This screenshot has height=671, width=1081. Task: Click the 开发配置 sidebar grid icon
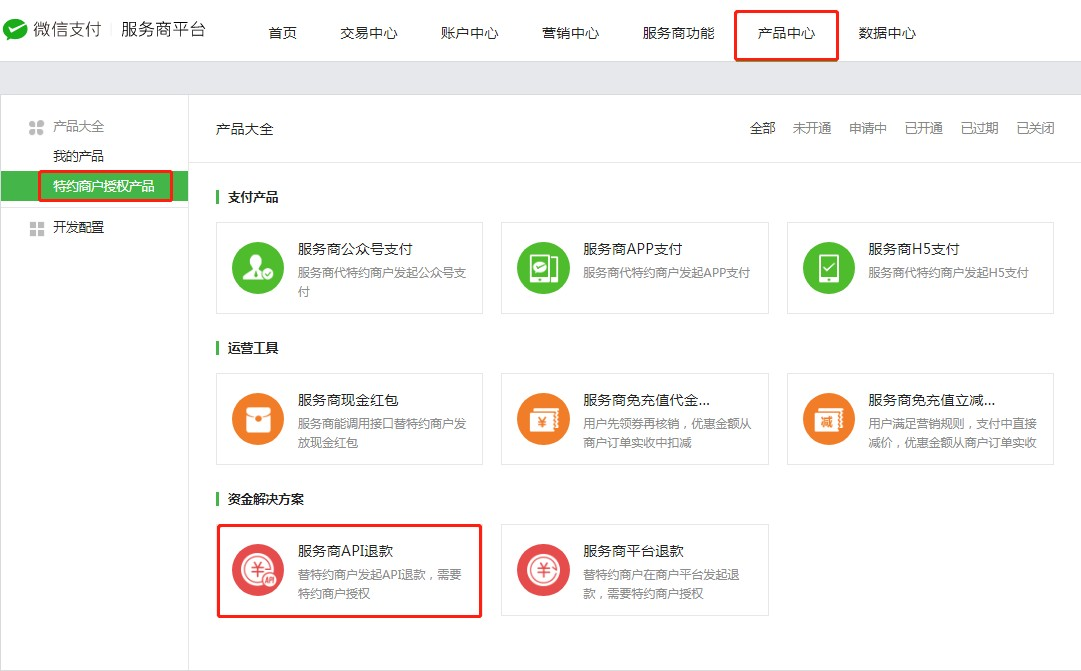(37, 229)
